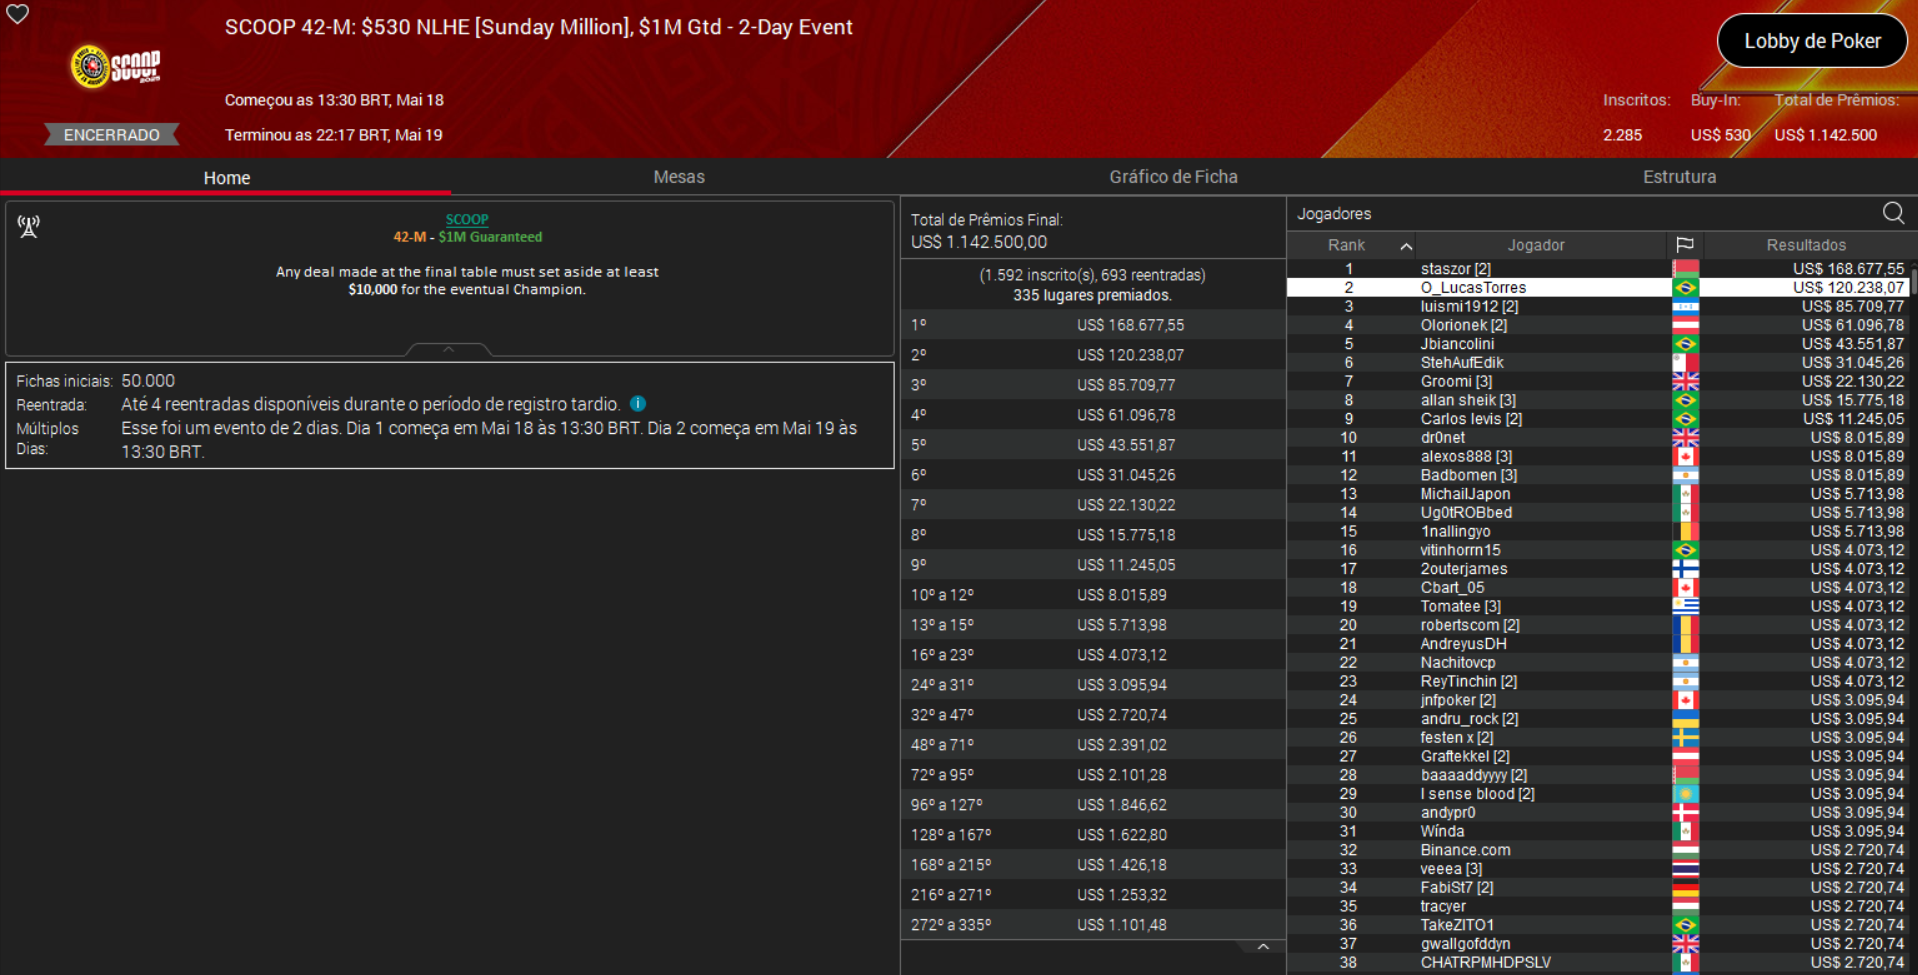Click the flag next to Jbiancolini
This screenshot has width=1918, height=975.
click(x=1685, y=344)
